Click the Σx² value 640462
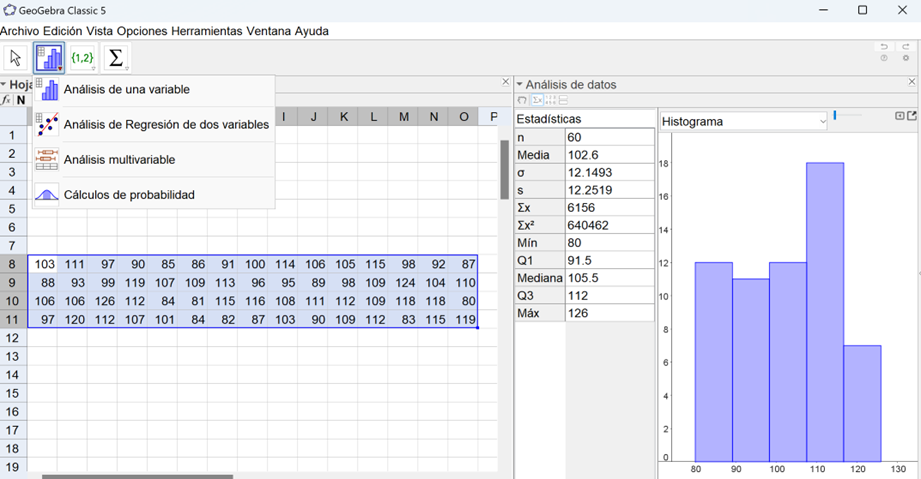The height and width of the screenshot is (479, 921). coord(610,225)
